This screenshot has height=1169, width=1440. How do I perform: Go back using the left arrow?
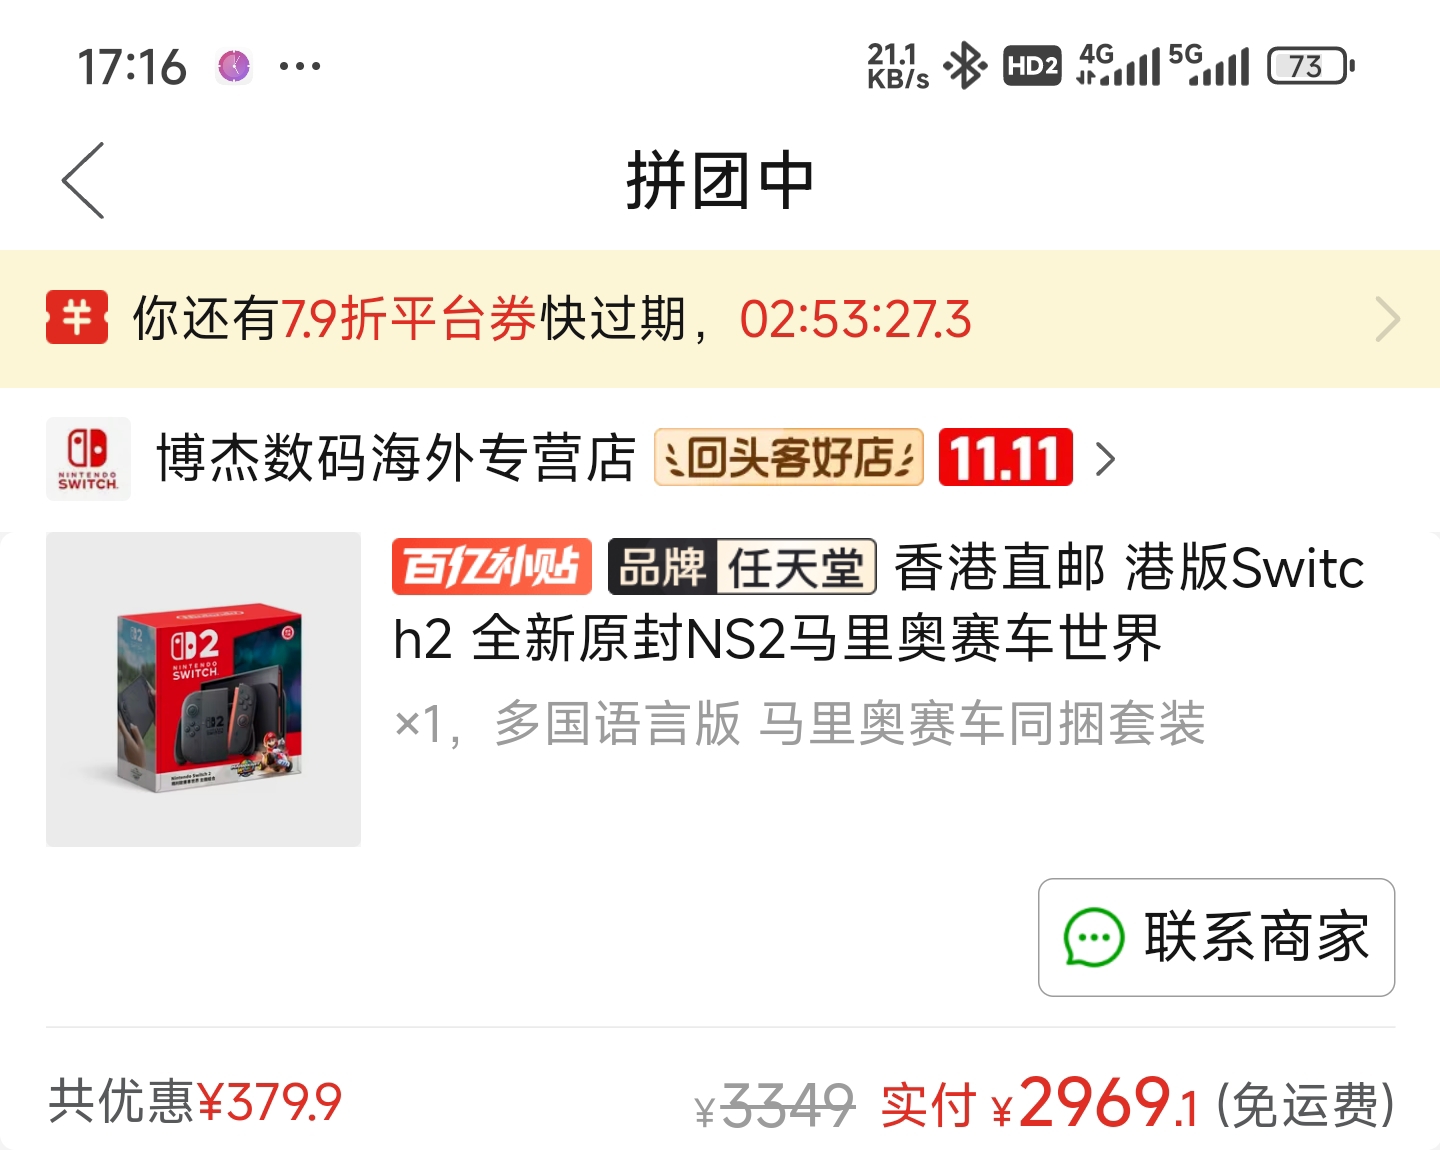(x=83, y=181)
